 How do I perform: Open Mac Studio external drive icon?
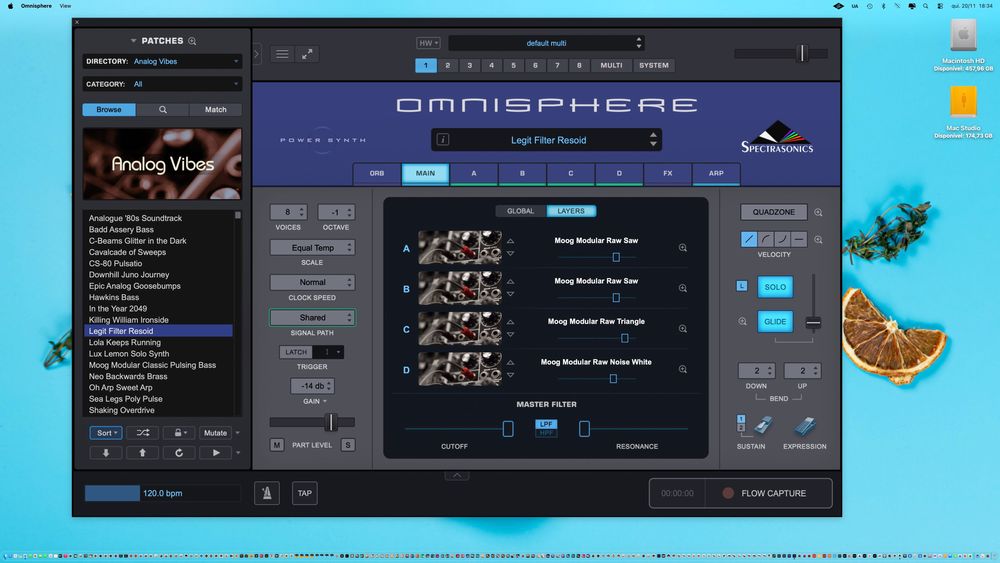click(963, 102)
